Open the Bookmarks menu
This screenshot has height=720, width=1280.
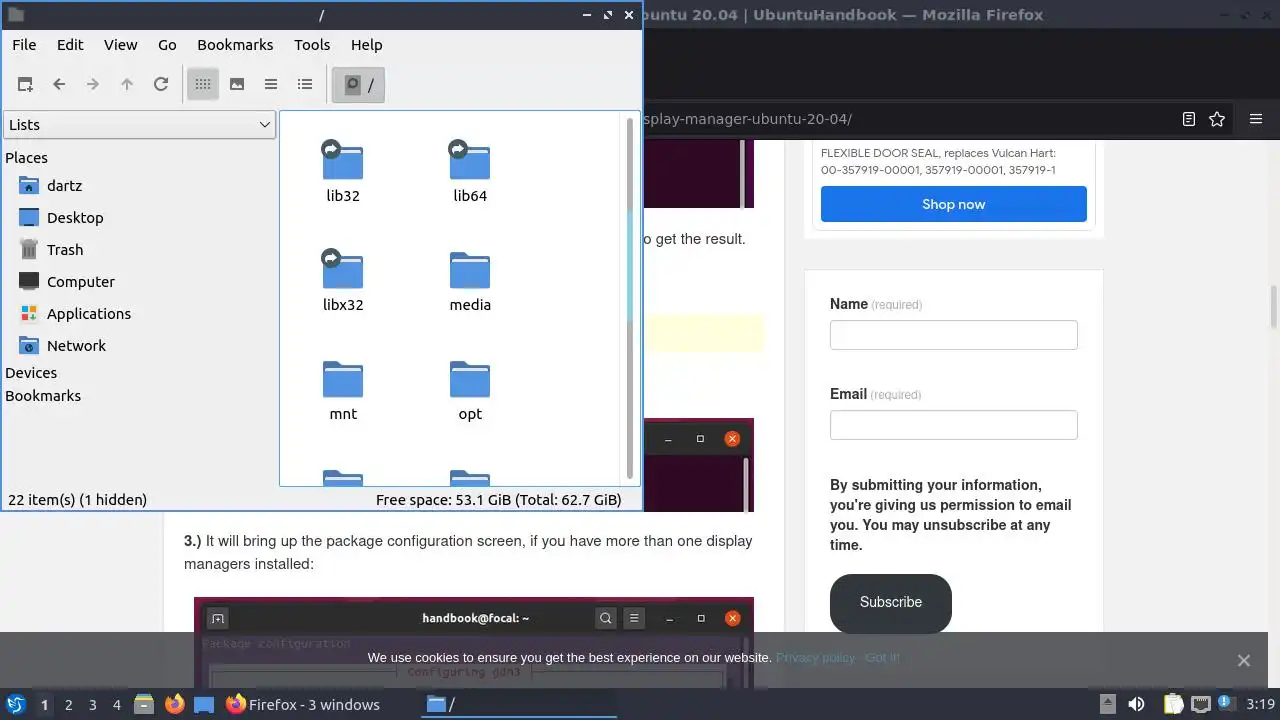(x=235, y=45)
